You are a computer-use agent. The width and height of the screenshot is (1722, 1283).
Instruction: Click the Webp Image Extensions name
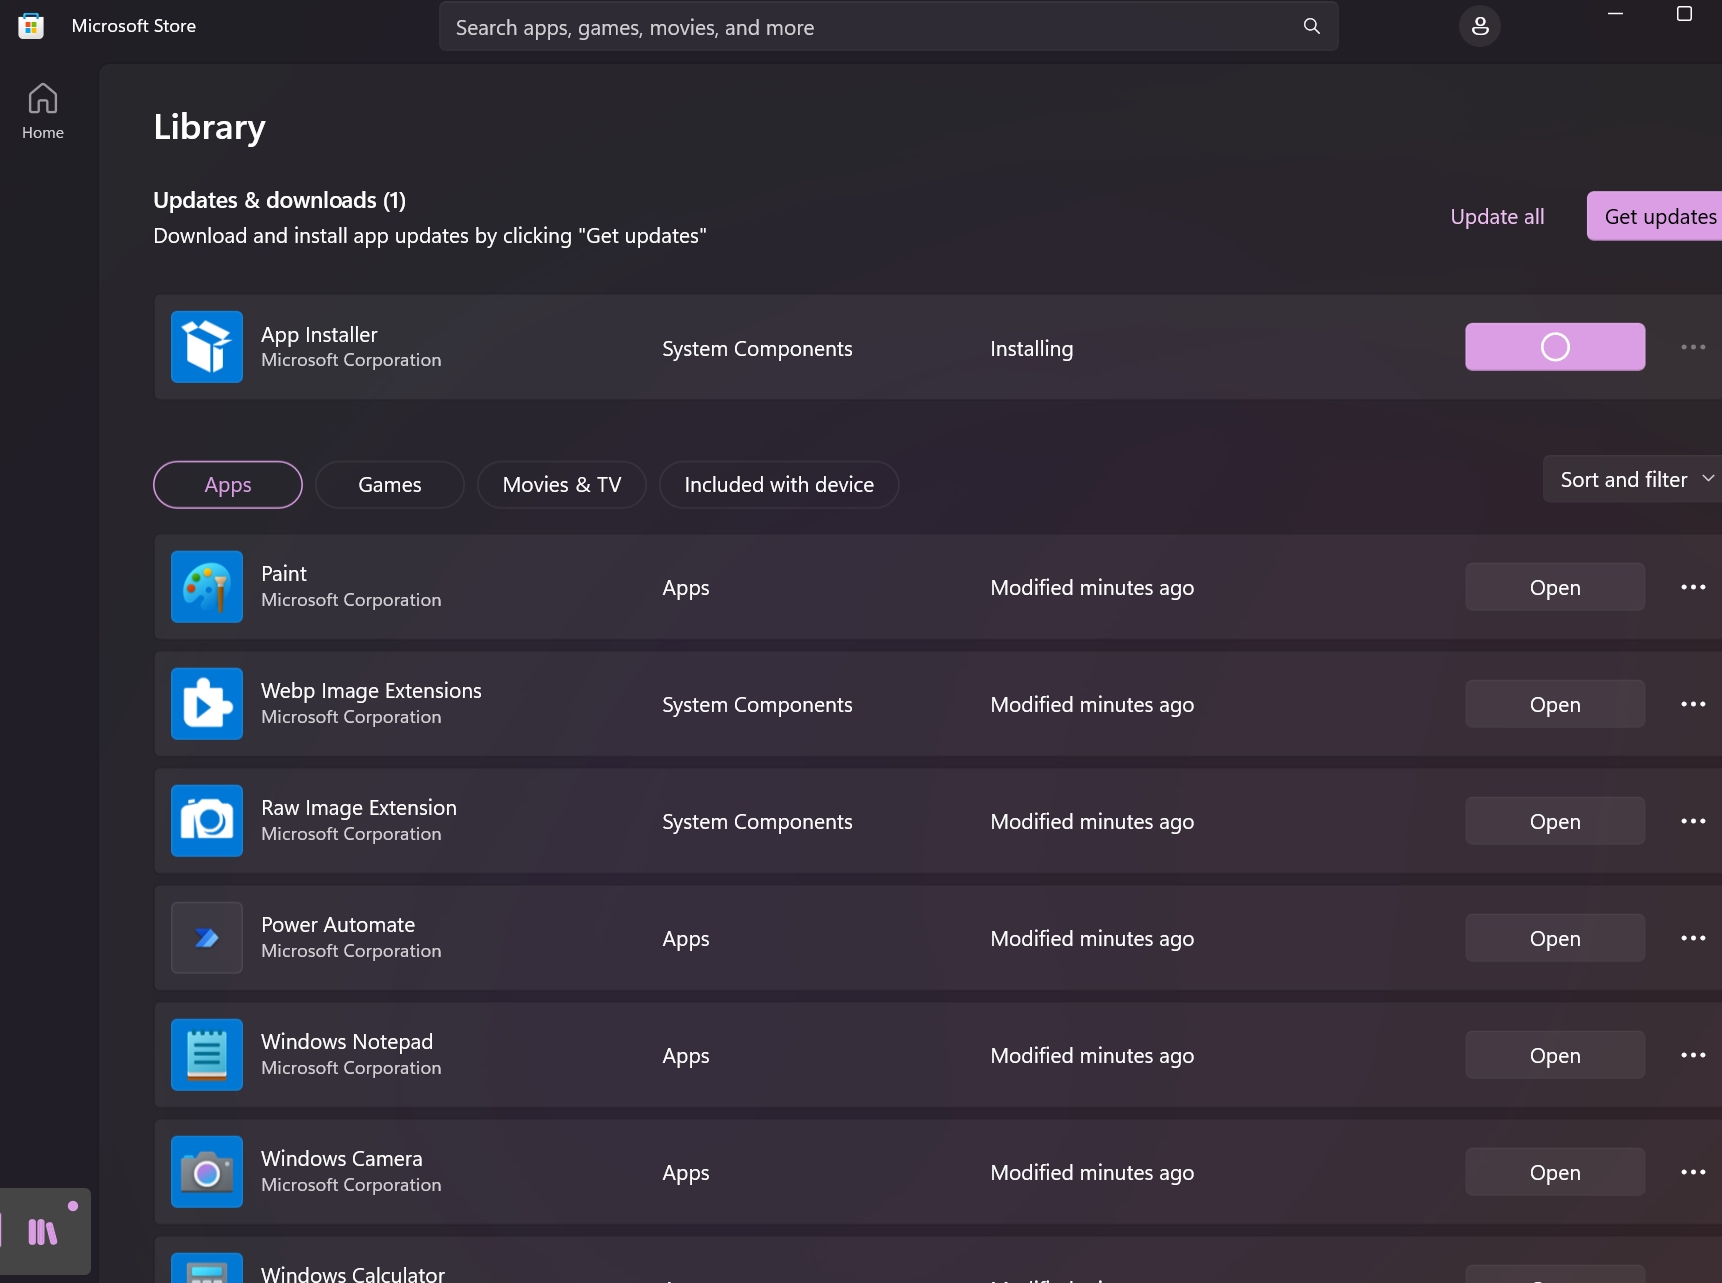tap(371, 691)
